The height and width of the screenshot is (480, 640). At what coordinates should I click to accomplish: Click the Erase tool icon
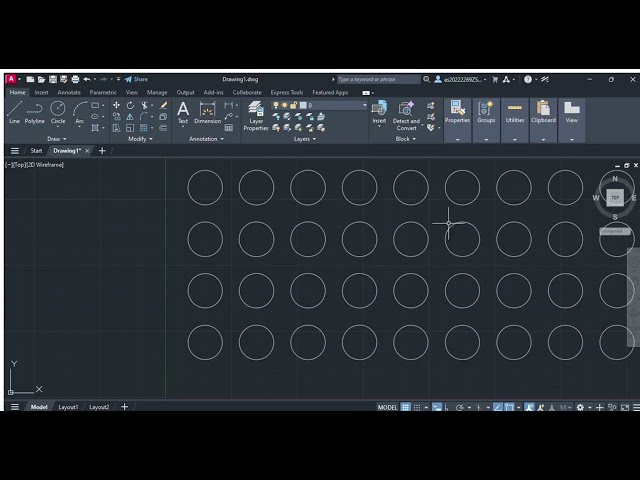point(163,105)
